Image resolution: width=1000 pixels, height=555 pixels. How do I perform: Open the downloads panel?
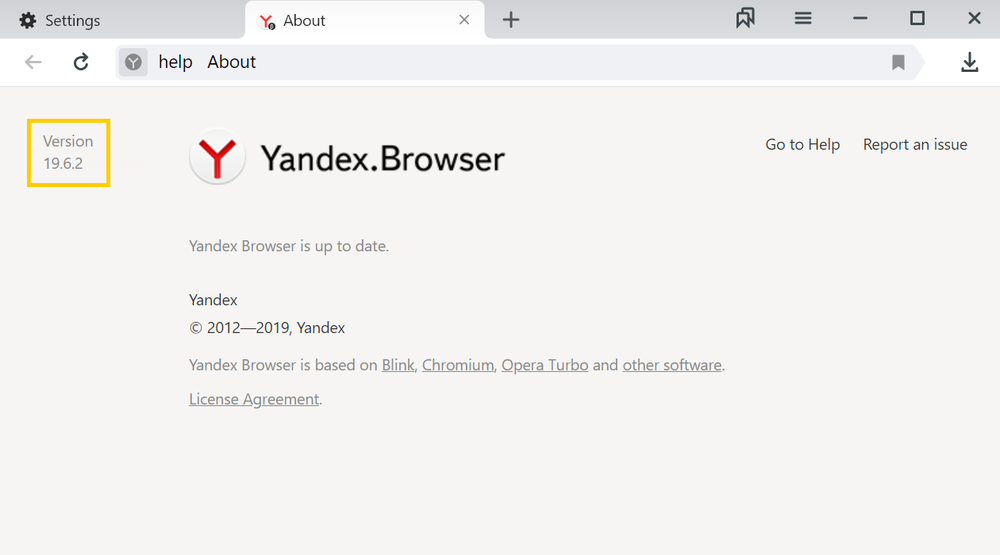coord(969,63)
